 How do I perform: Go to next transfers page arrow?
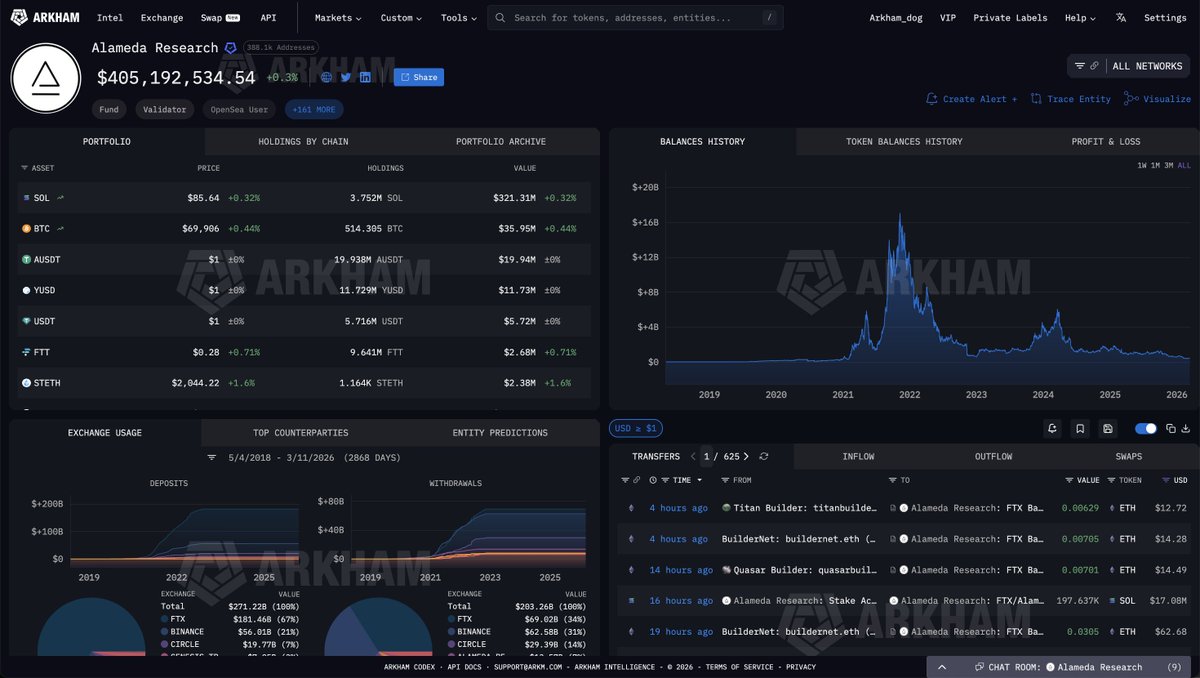click(746, 456)
